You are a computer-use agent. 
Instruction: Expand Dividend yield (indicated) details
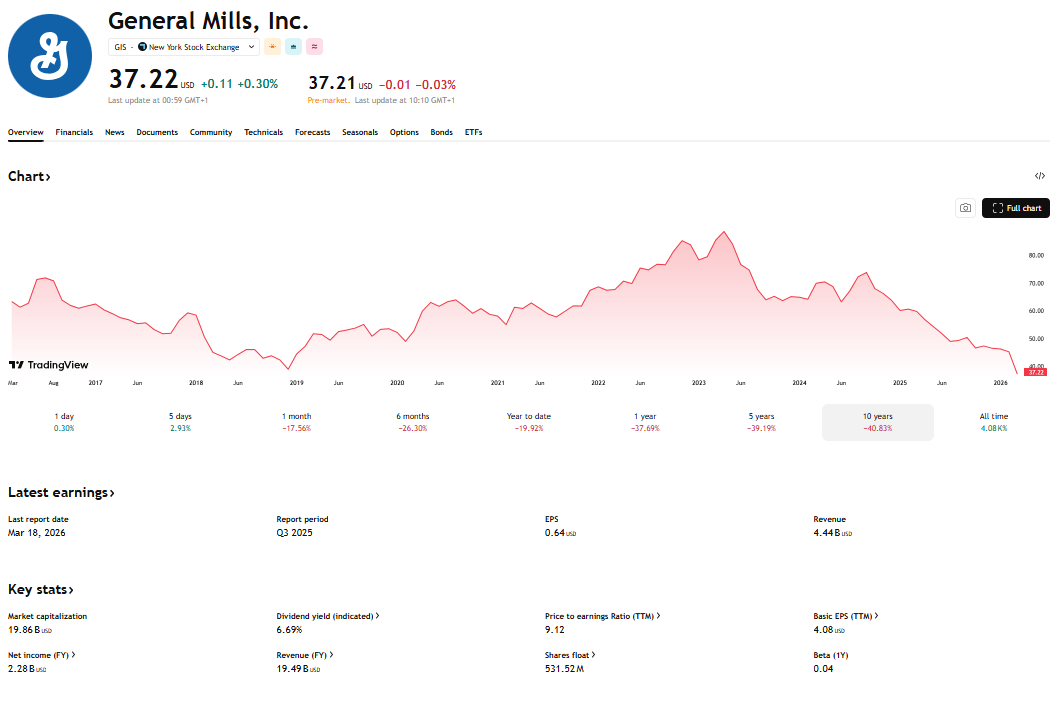click(x=328, y=616)
